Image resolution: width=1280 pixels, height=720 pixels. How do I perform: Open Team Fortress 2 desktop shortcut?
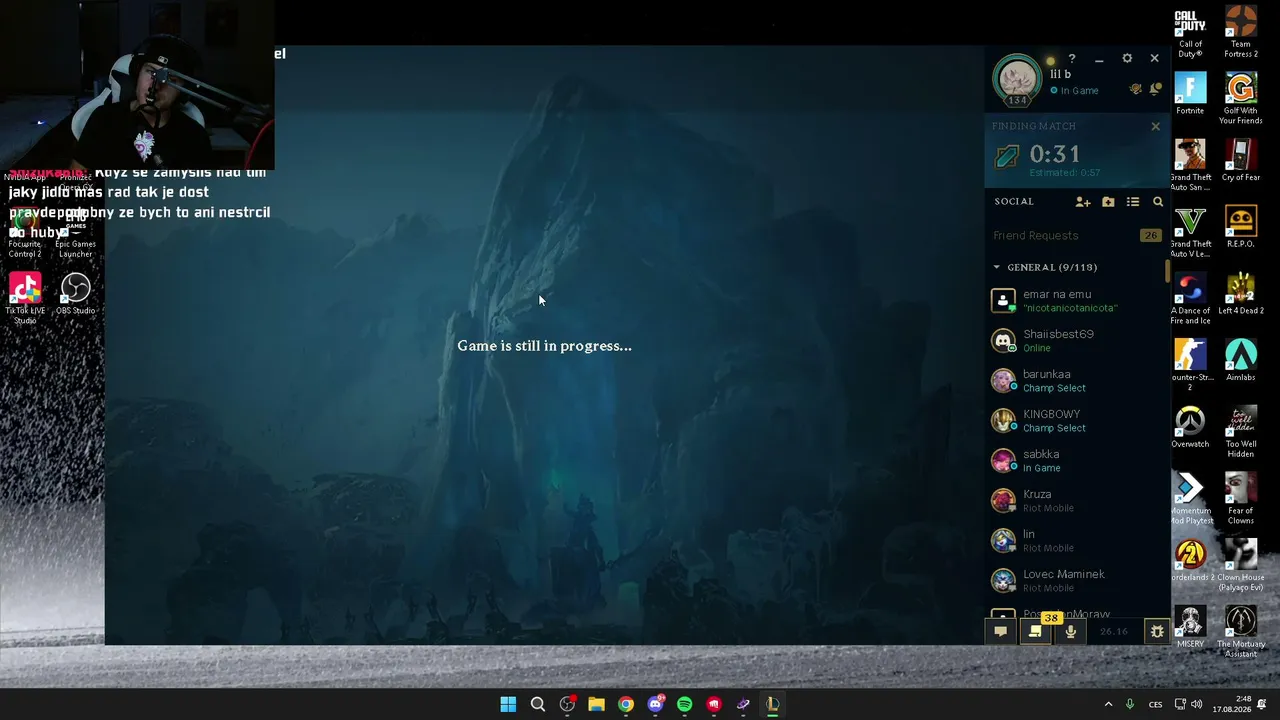click(1240, 33)
